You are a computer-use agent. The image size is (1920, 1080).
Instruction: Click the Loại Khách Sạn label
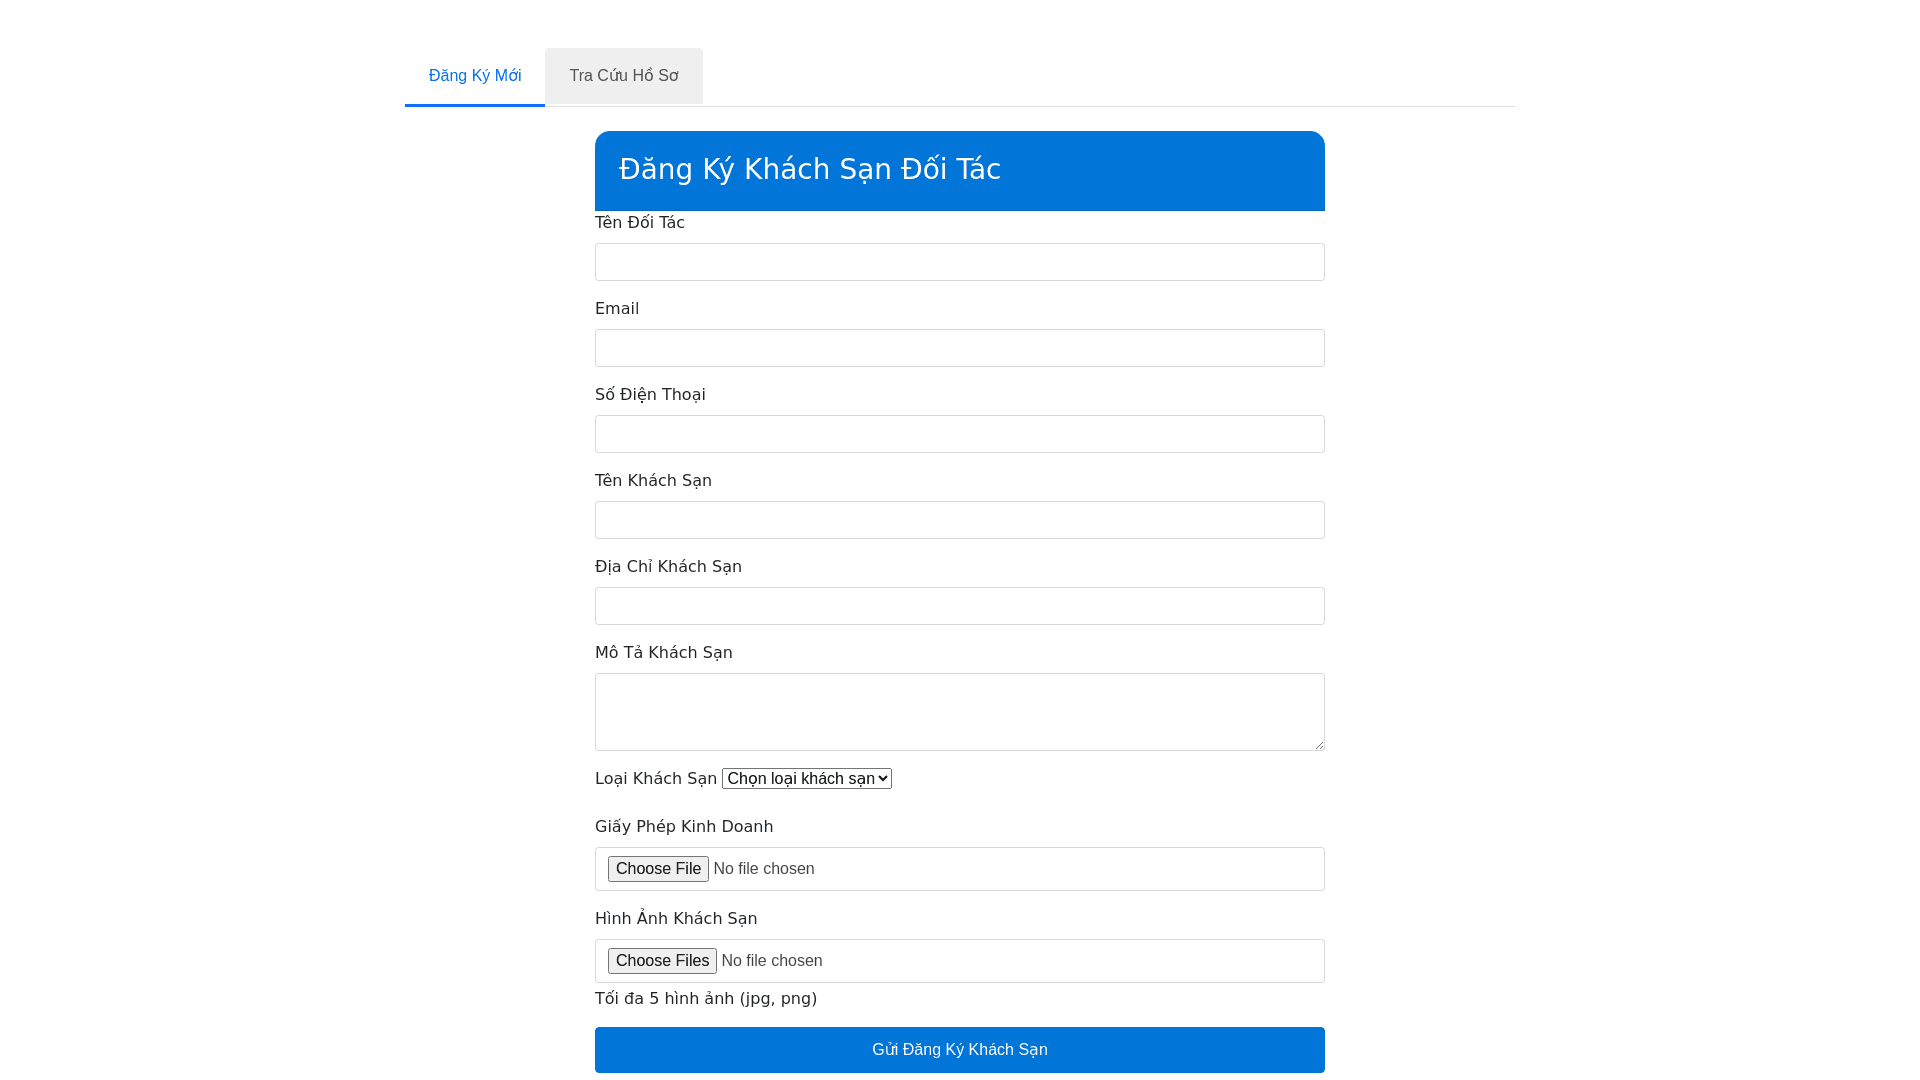click(x=655, y=779)
